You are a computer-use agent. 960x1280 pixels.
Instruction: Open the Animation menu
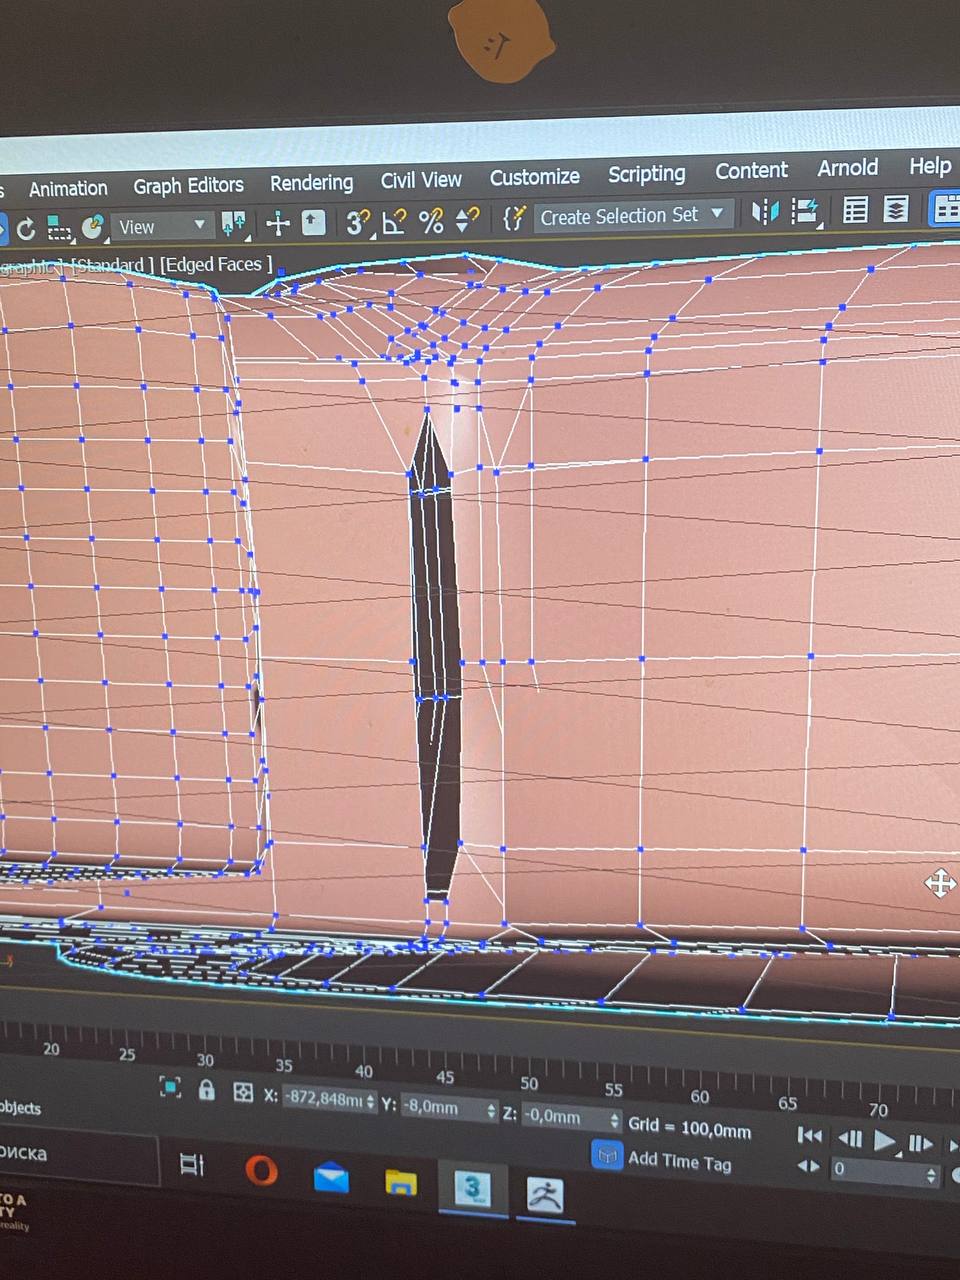pos(68,188)
